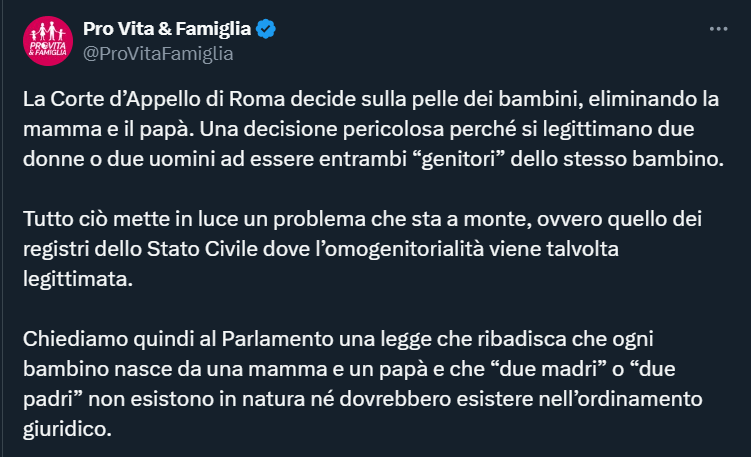Click the third paragraph starting "Chiediamo quindi"
Viewport: 751px width, 457px height.
[370, 371]
